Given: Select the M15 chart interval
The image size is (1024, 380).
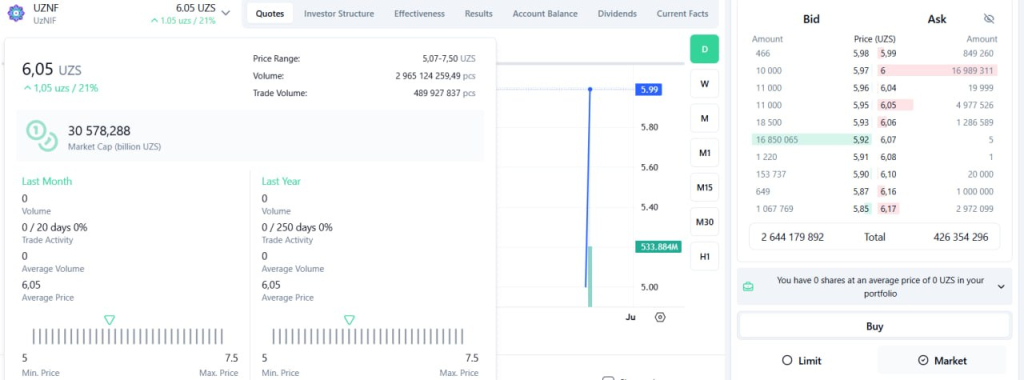Looking at the screenshot, I should click(705, 187).
